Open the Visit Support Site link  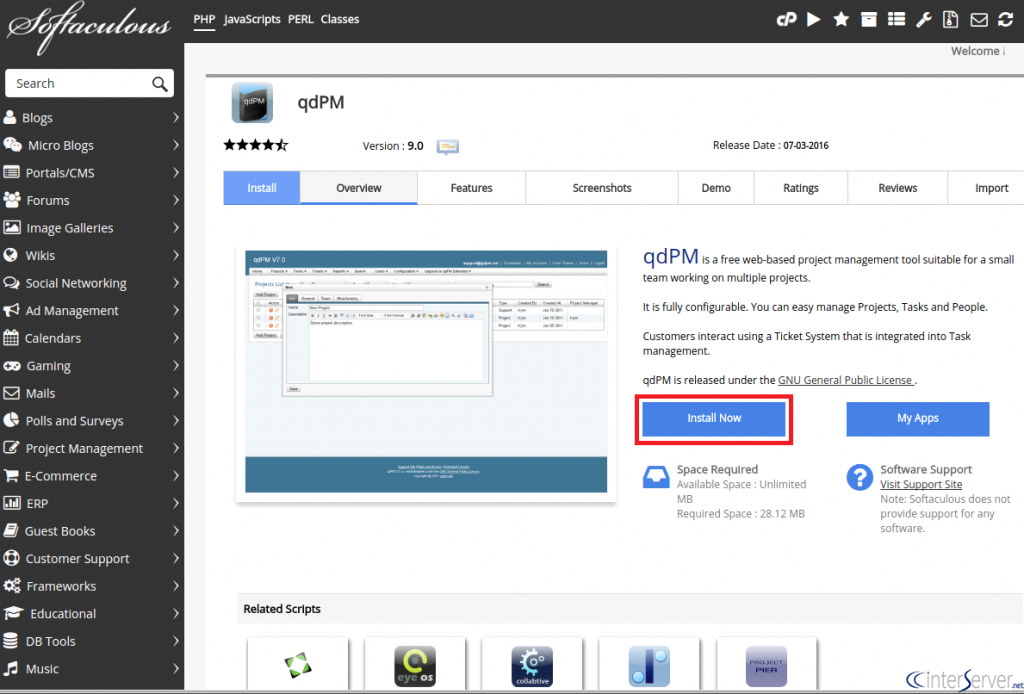(x=921, y=484)
